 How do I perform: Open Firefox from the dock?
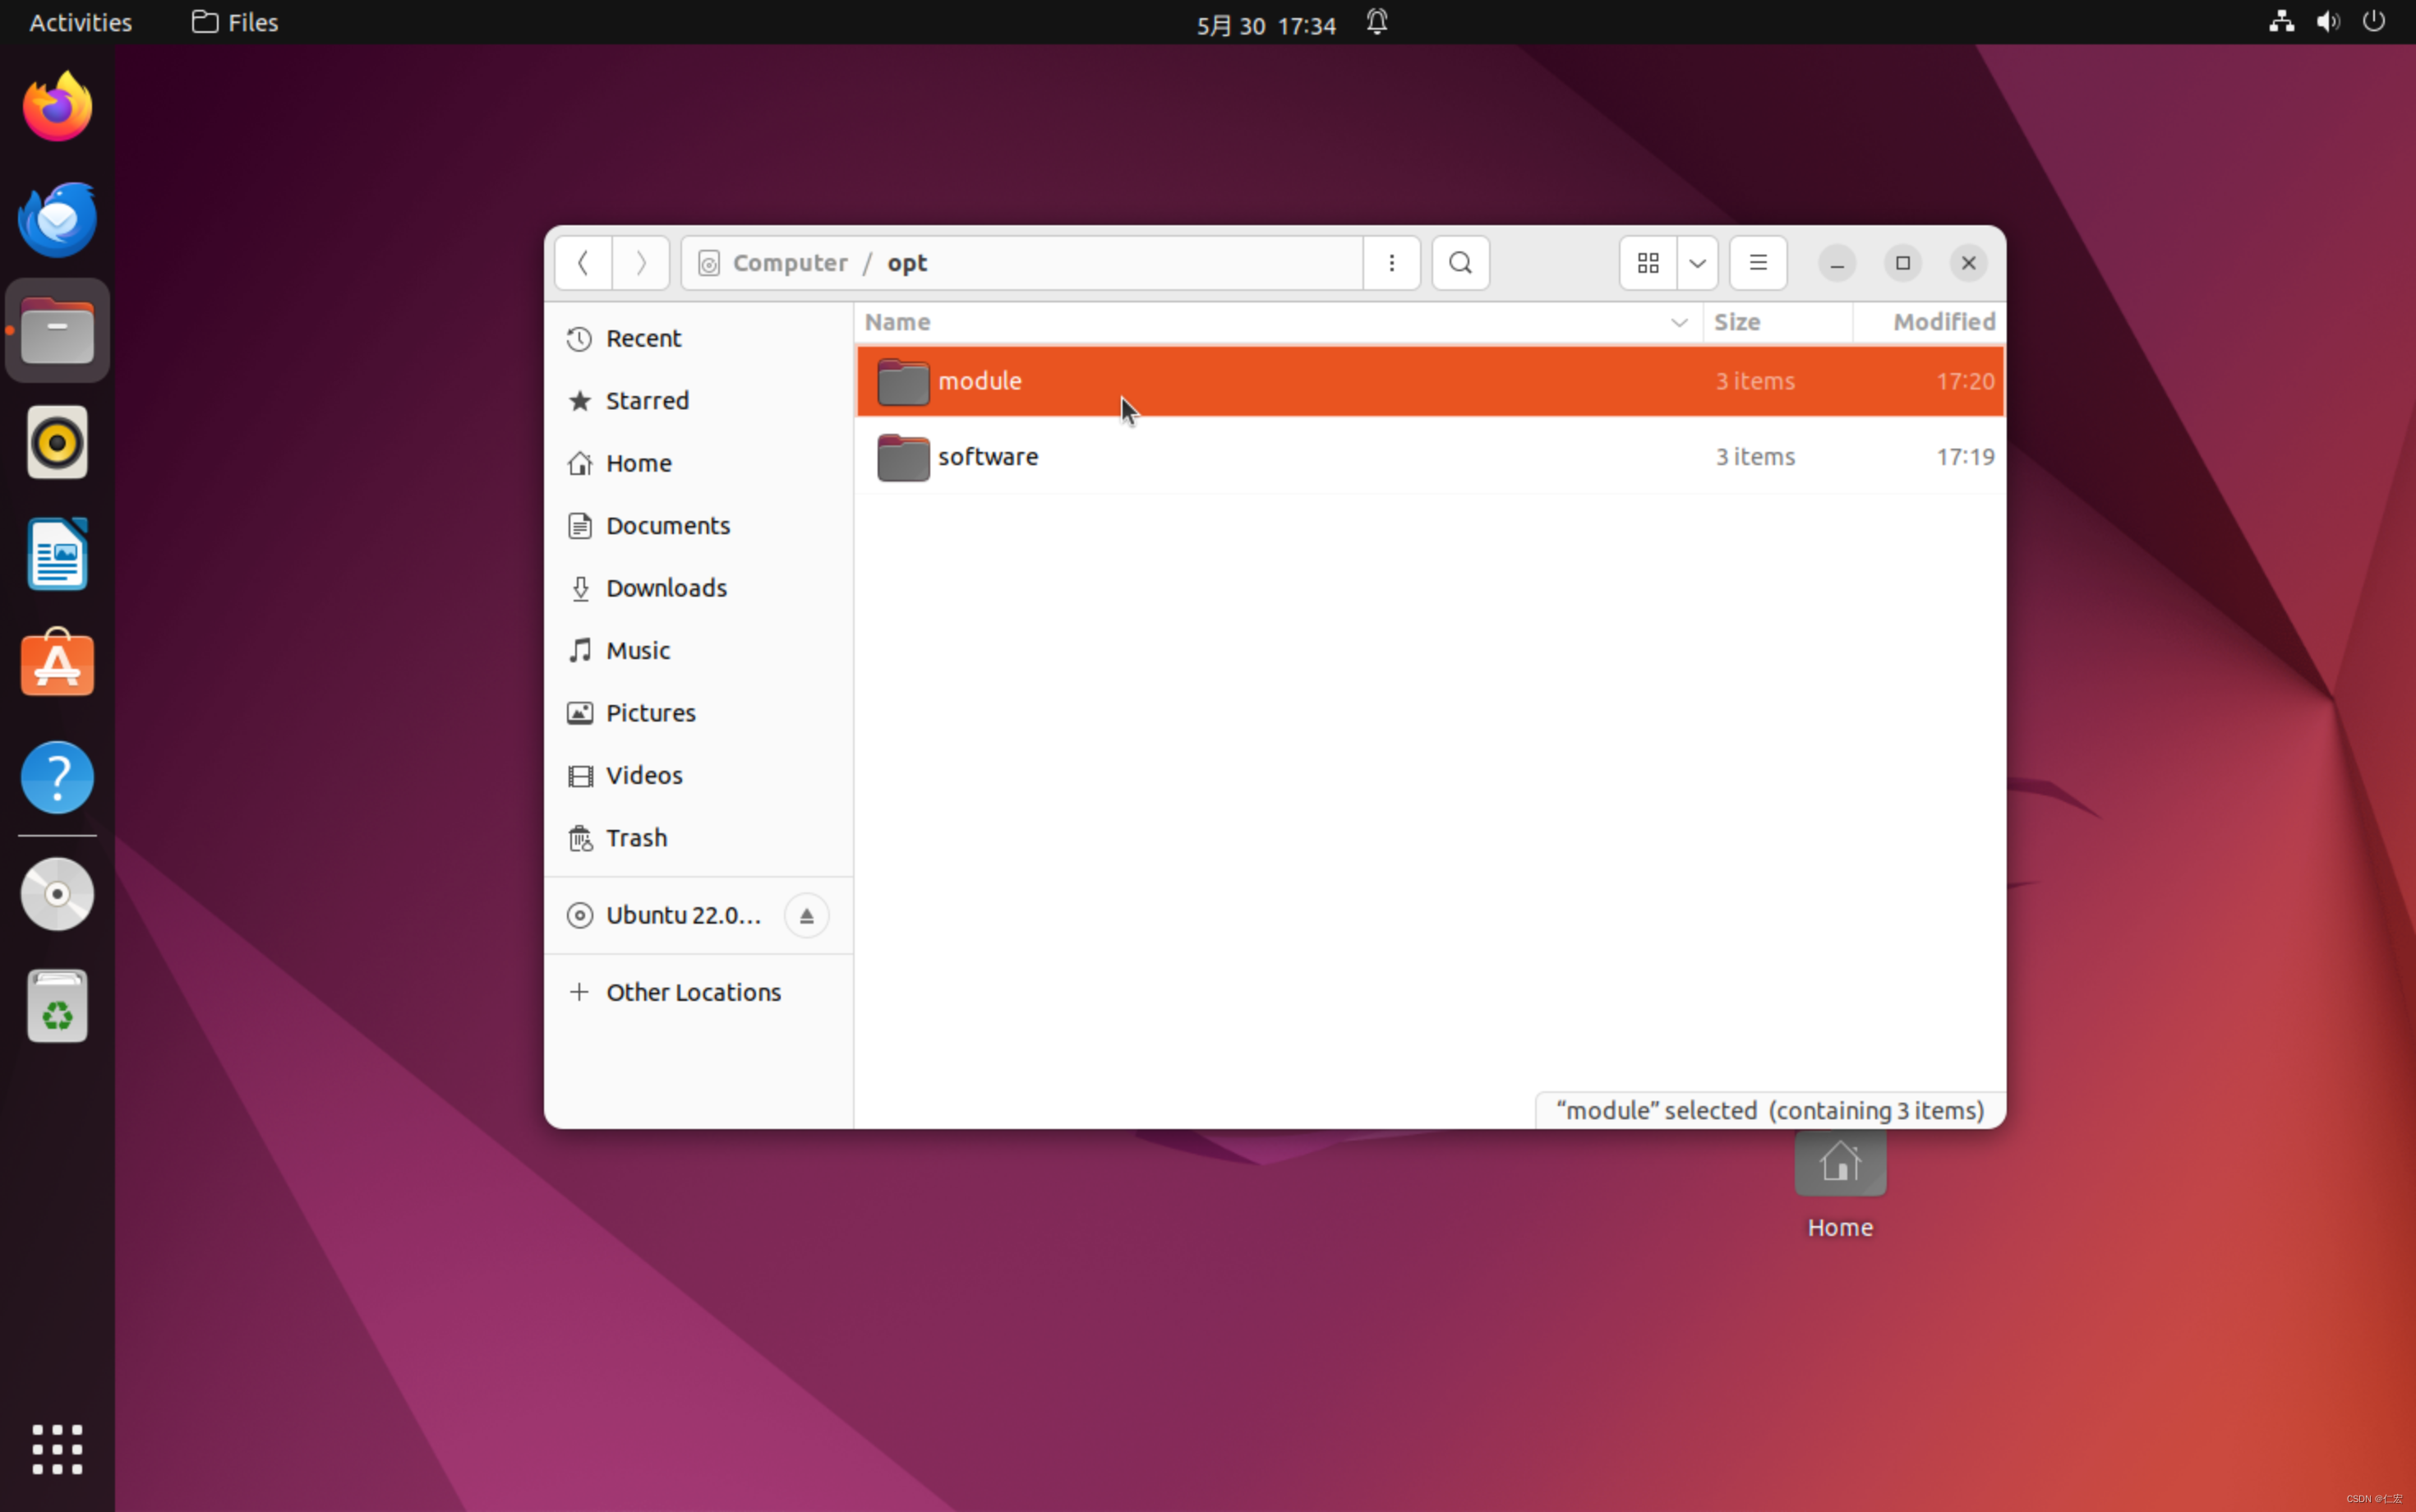click(x=57, y=104)
